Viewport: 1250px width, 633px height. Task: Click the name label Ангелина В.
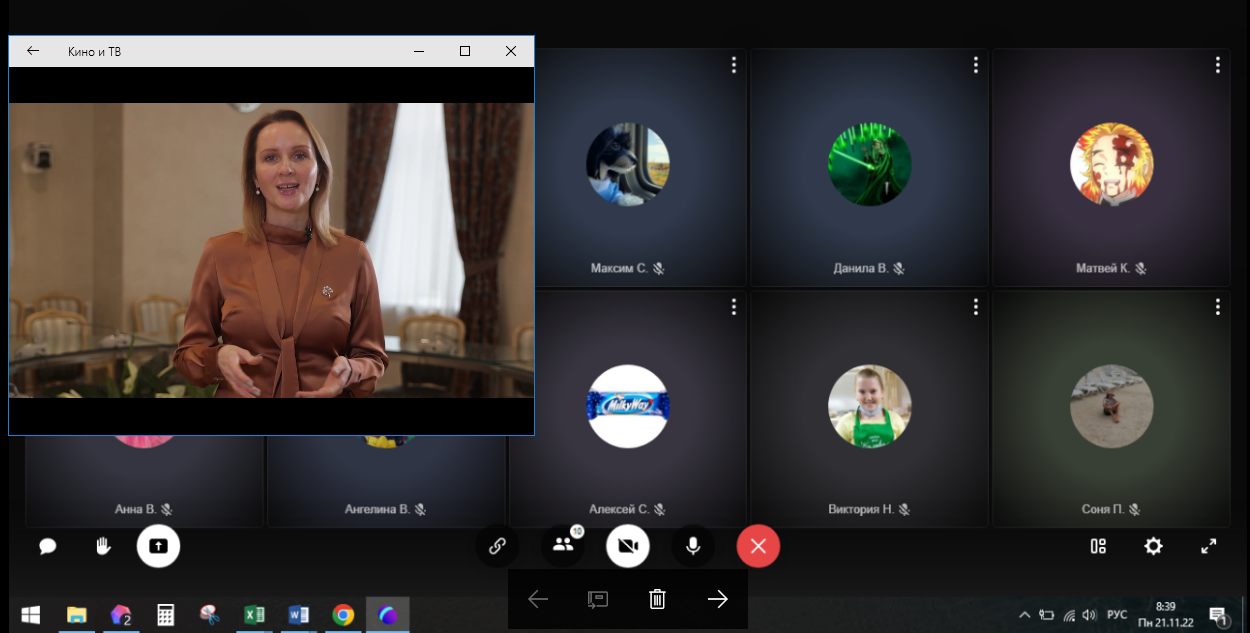point(377,509)
